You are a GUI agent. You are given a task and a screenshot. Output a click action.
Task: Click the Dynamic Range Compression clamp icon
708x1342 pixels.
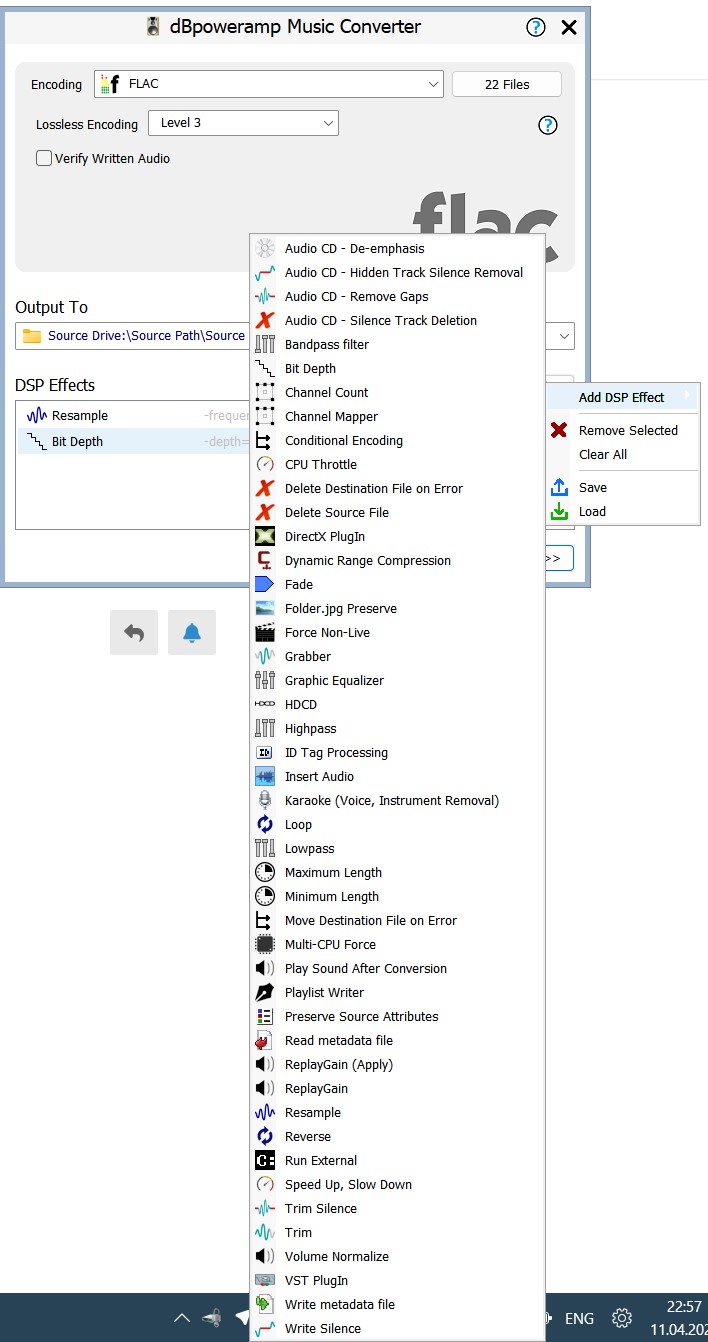[265, 560]
